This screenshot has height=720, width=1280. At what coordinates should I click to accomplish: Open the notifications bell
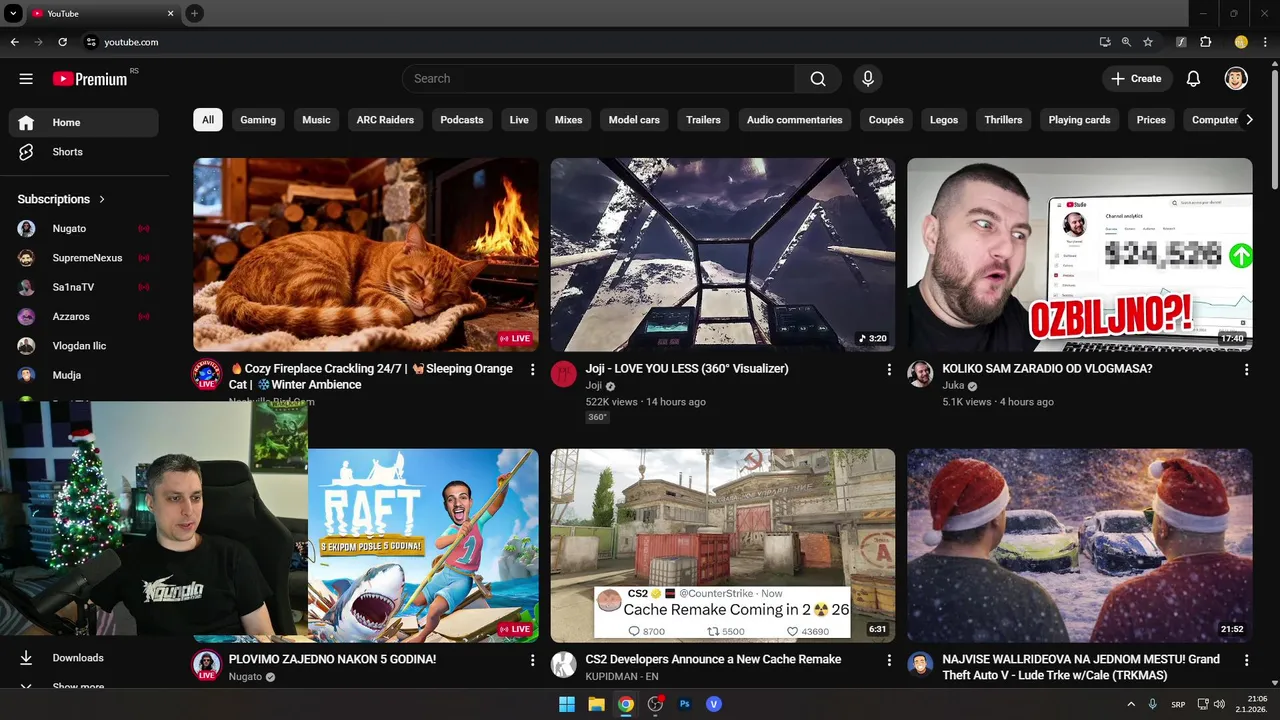coord(1193,79)
